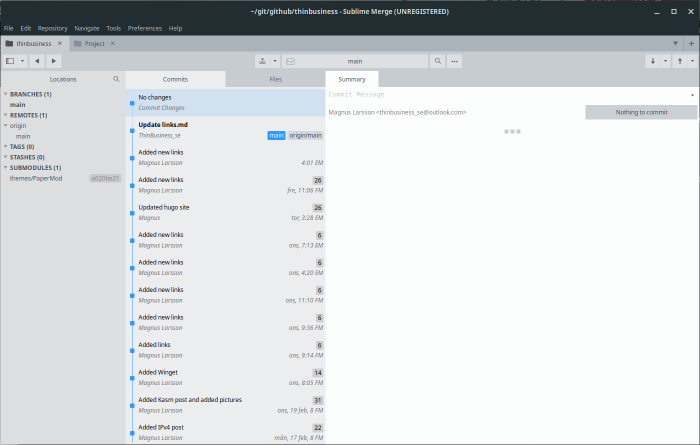This screenshot has height=445, width=700.
Task: Expand the TAGS section
Action: [5, 146]
